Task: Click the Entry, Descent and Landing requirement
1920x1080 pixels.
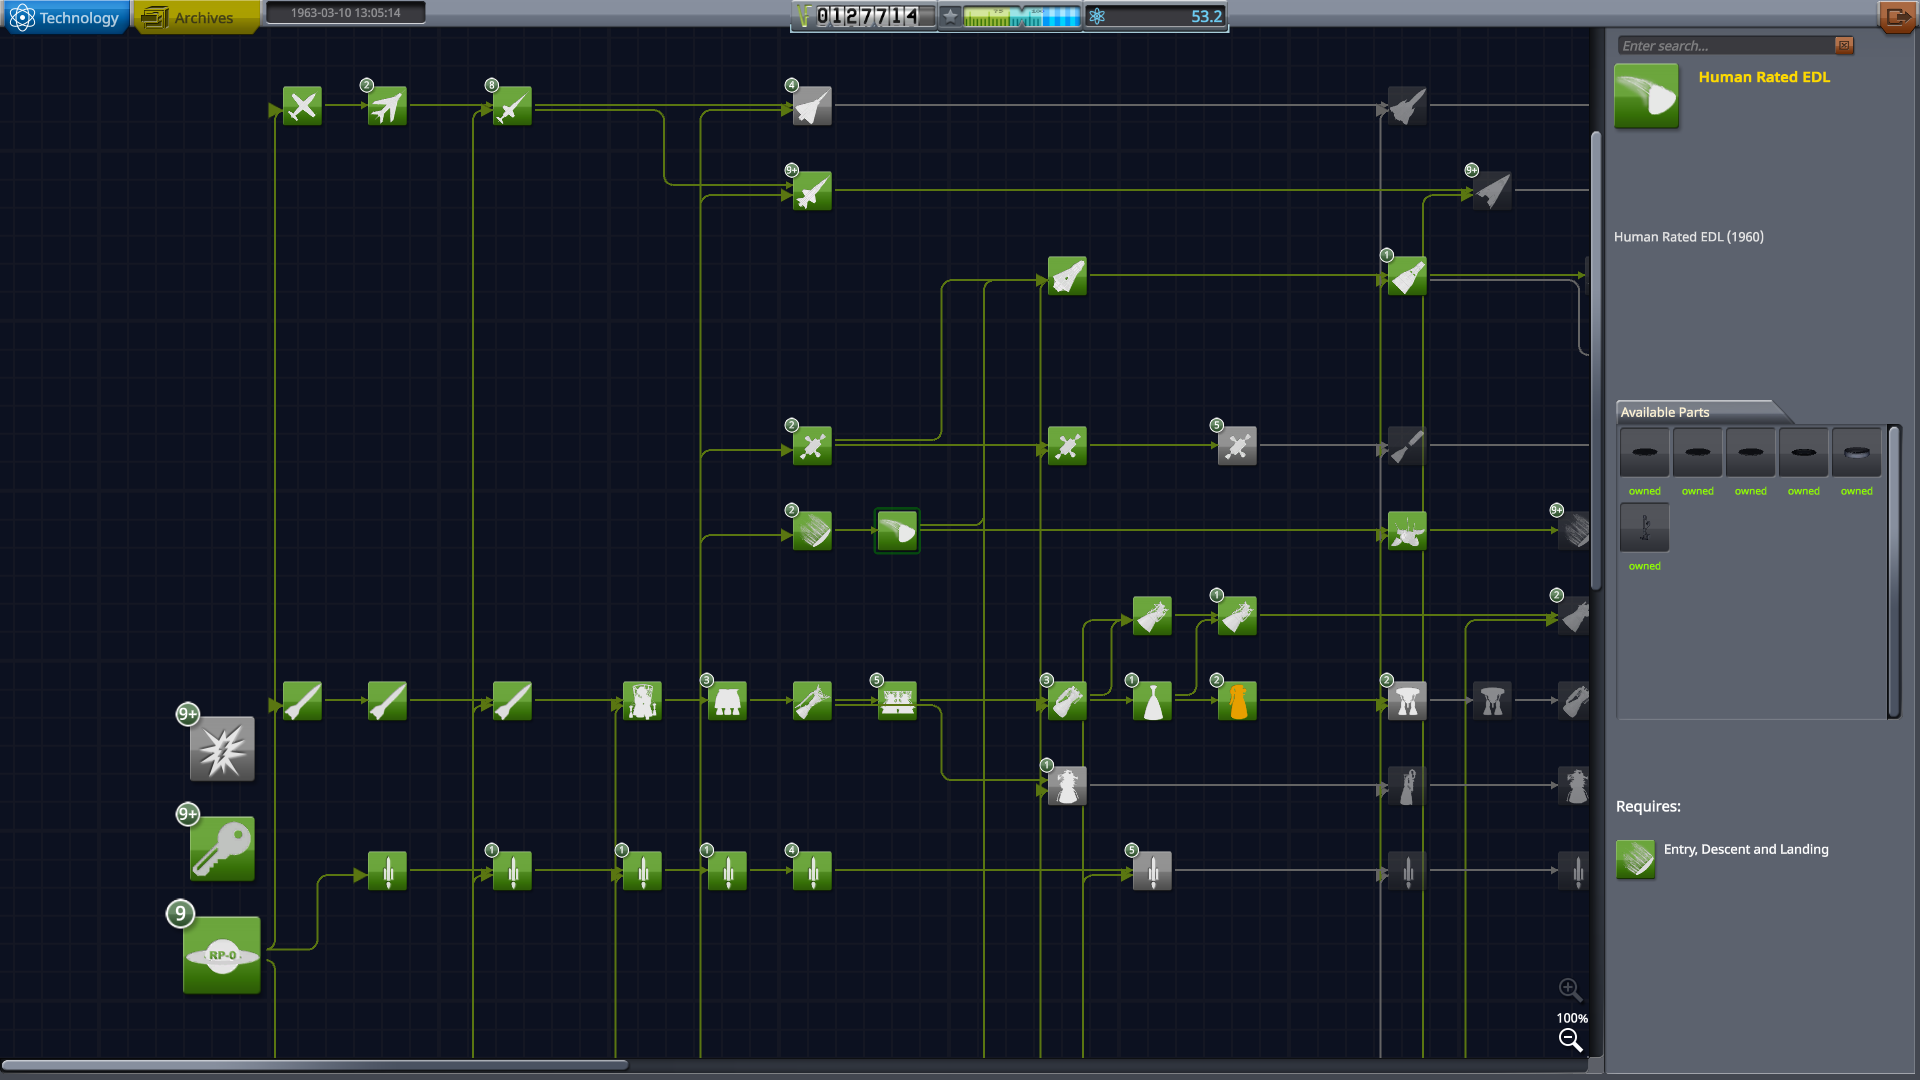Action: 1746,849
